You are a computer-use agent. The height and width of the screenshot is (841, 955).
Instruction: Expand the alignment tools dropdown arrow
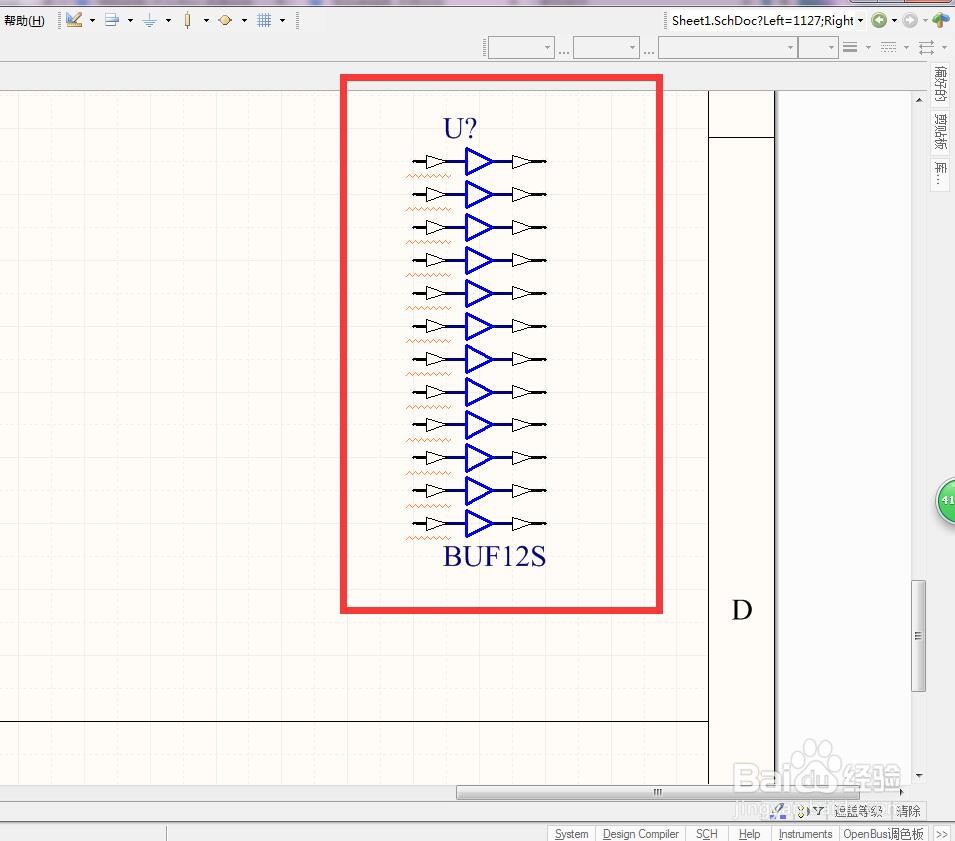130,21
